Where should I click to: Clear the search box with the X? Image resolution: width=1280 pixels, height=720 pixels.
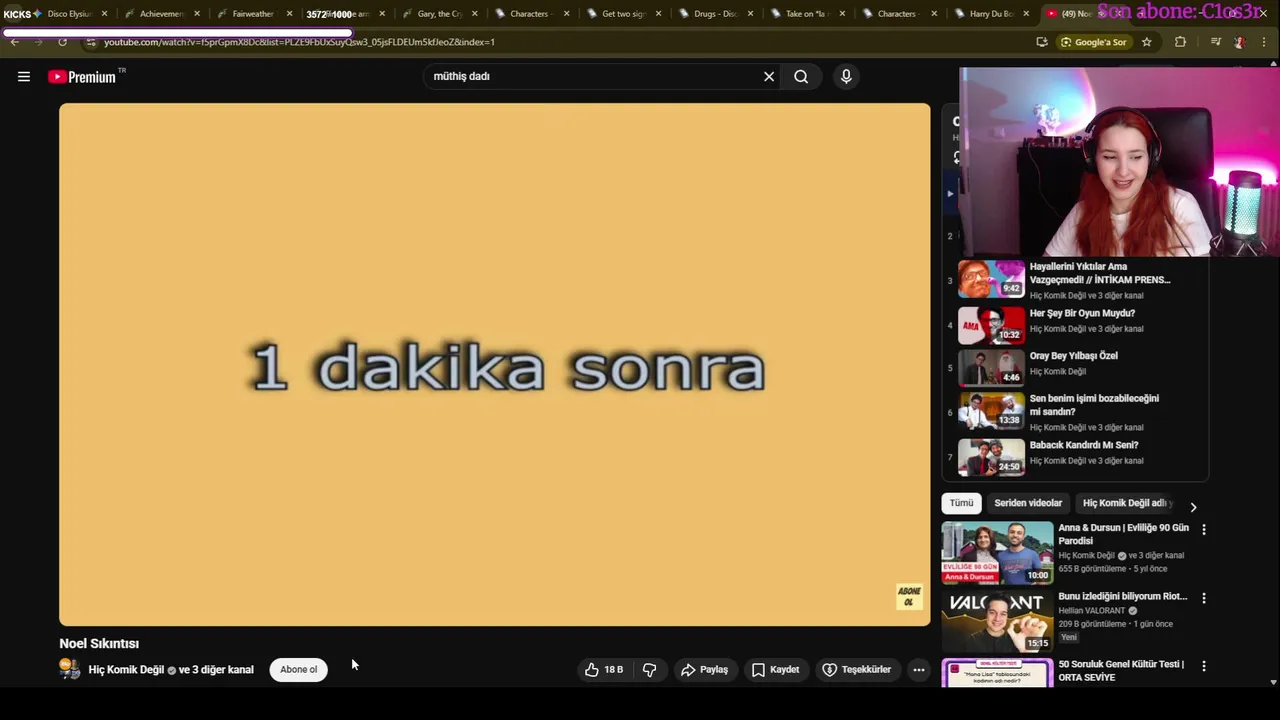click(x=769, y=76)
